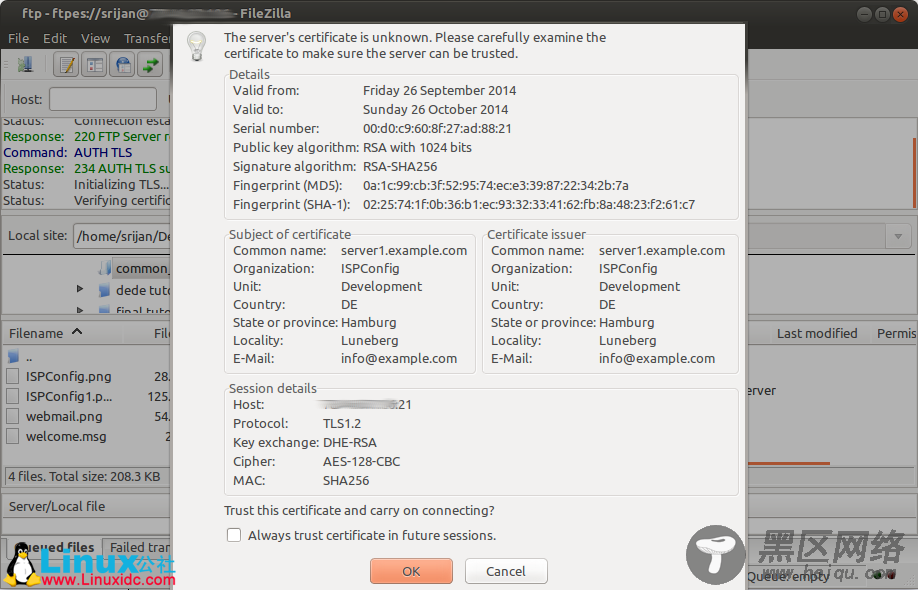This screenshot has height=590, width=918.
Task: Enable Always trust certificate in future sessions
Action: click(x=234, y=535)
